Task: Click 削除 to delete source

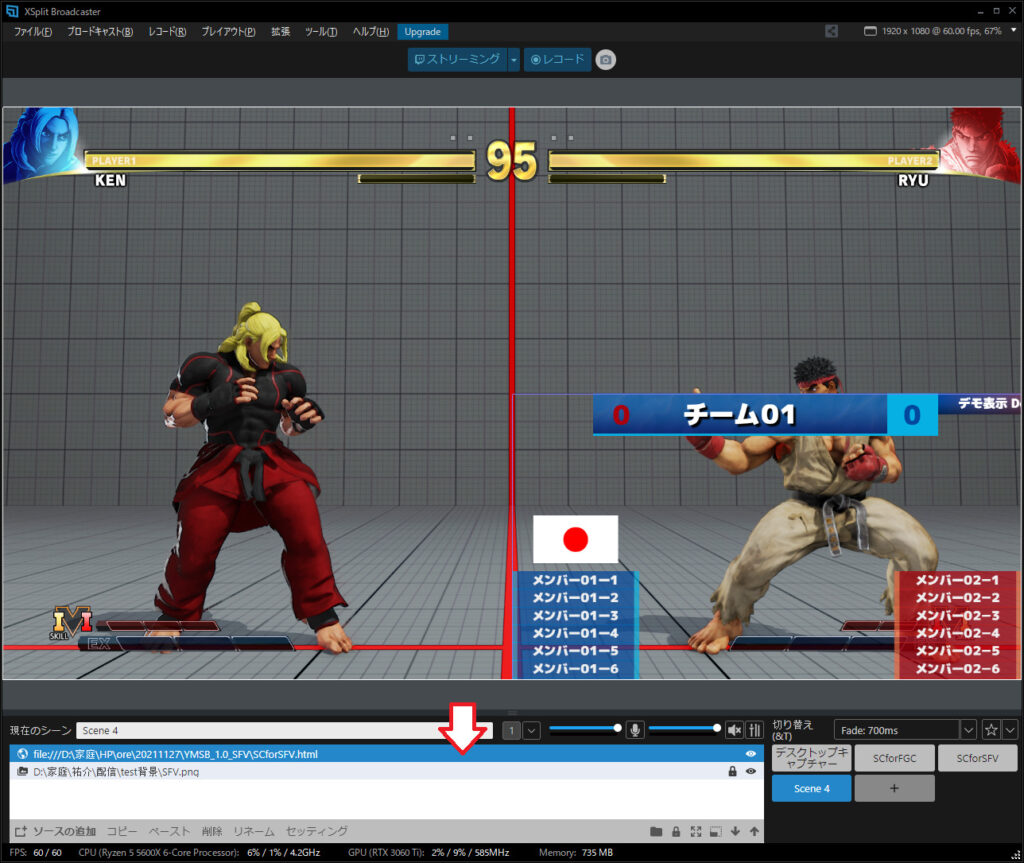Action: [x=212, y=831]
